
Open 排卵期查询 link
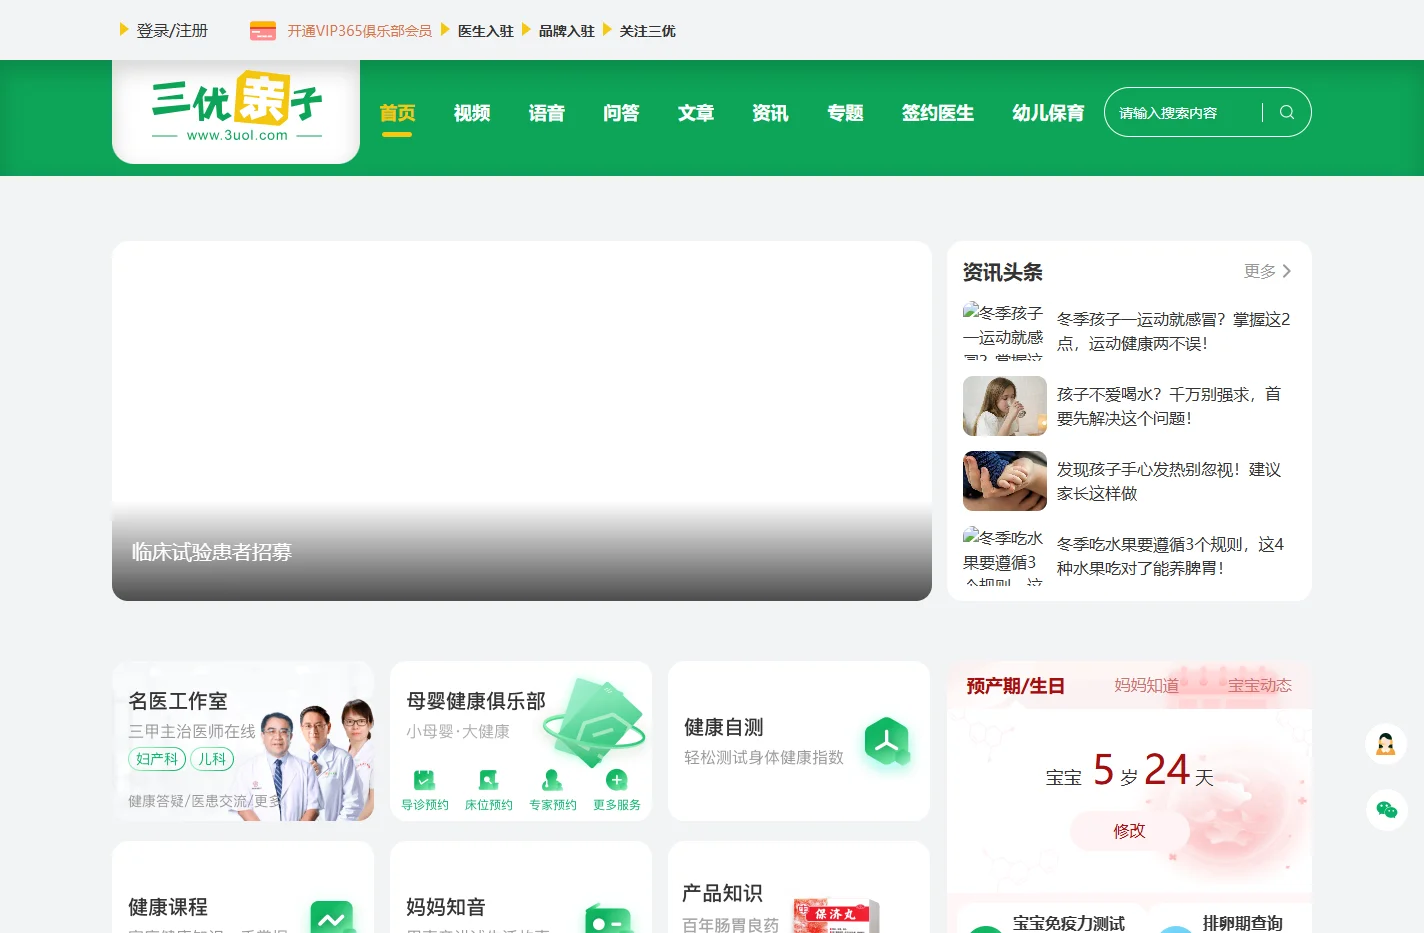coord(1243,923)
